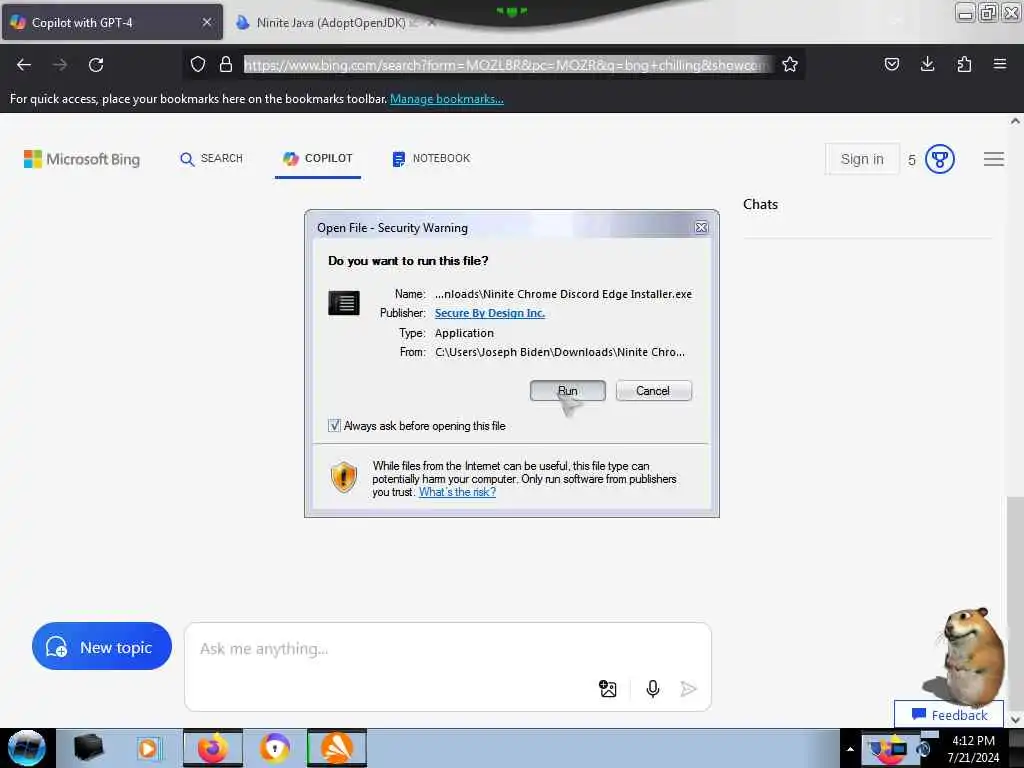This screenshot has height=768, width=1024.
Task: Switch to the Ninite Java tab
Action: coord(331,23)
